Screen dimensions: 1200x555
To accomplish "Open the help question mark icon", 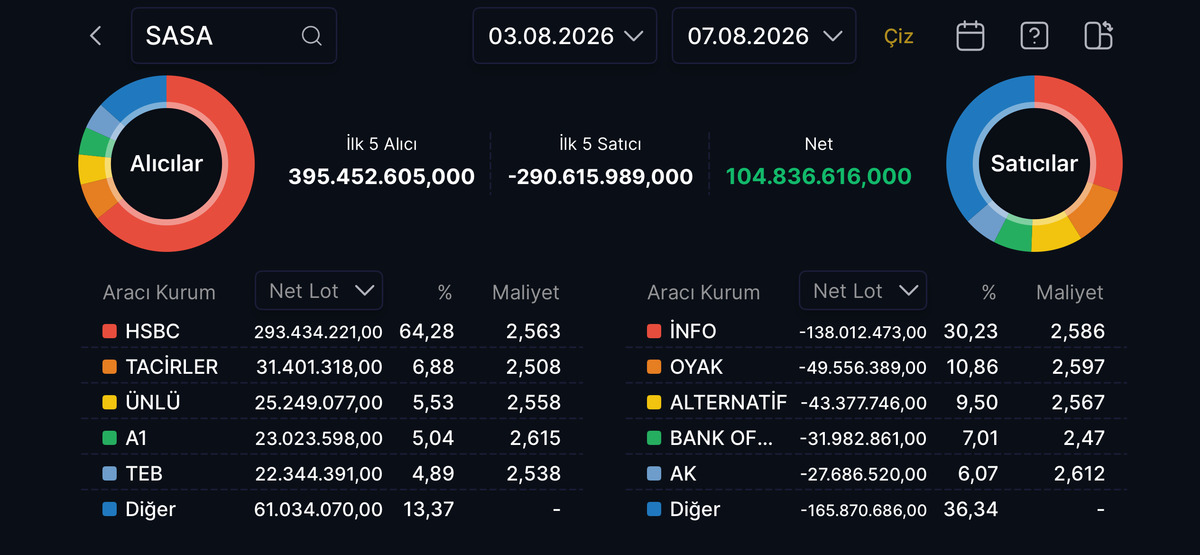I will [1034, 36].
